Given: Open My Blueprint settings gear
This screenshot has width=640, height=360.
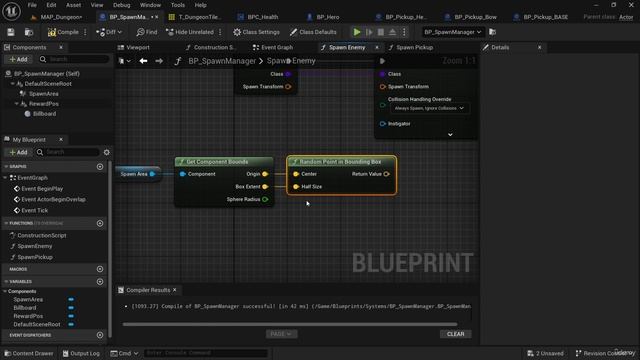Looking at the screenshot, I should pyautogui.click(x=107, y=152).
